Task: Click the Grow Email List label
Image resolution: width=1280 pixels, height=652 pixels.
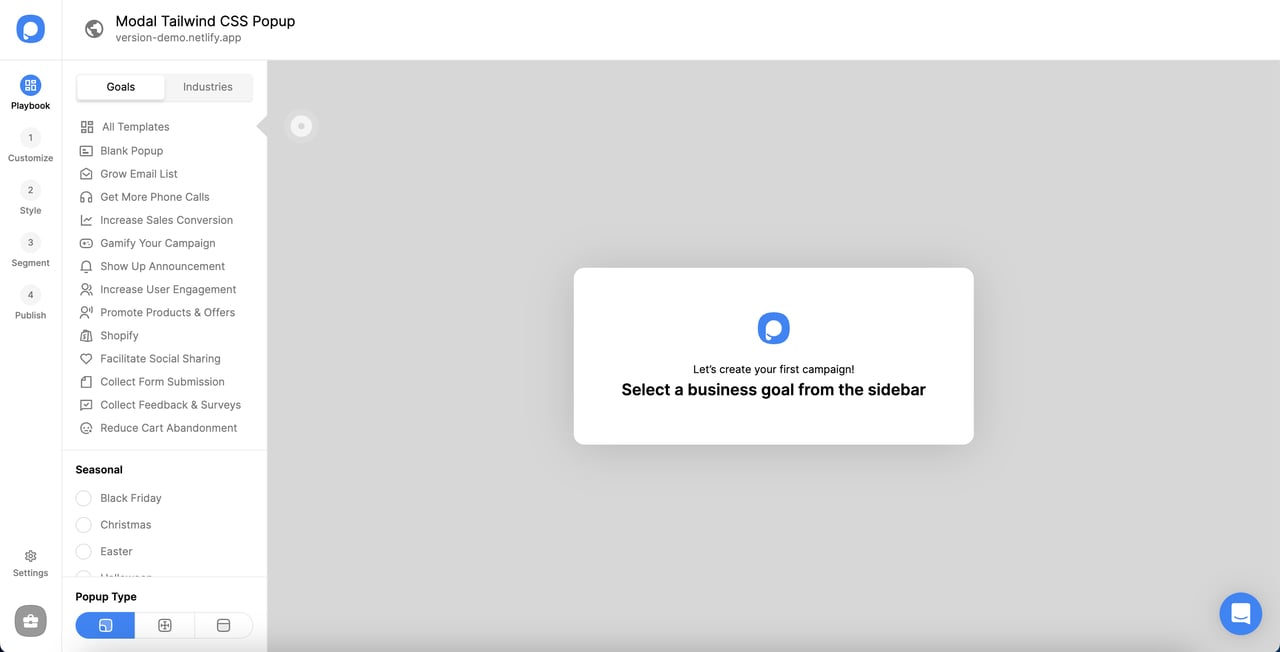Action: [x=139, y=174]
